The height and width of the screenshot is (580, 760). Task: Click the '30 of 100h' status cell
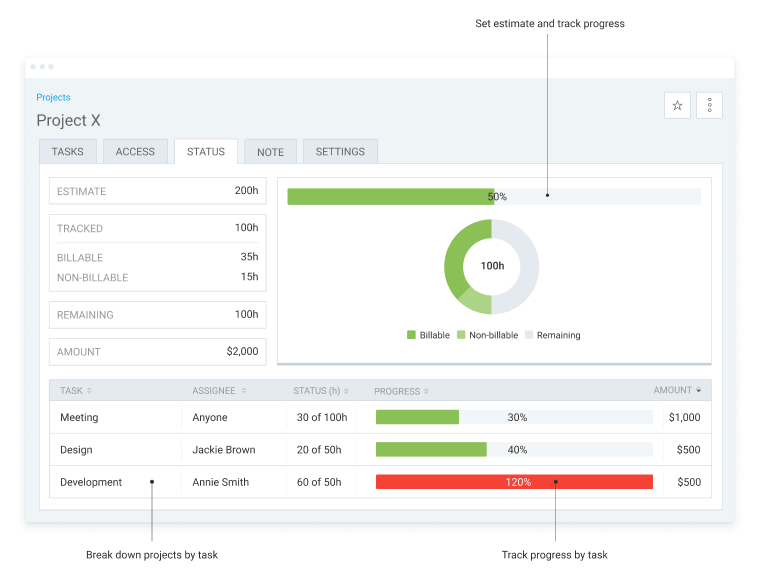(x=322, y=417)
